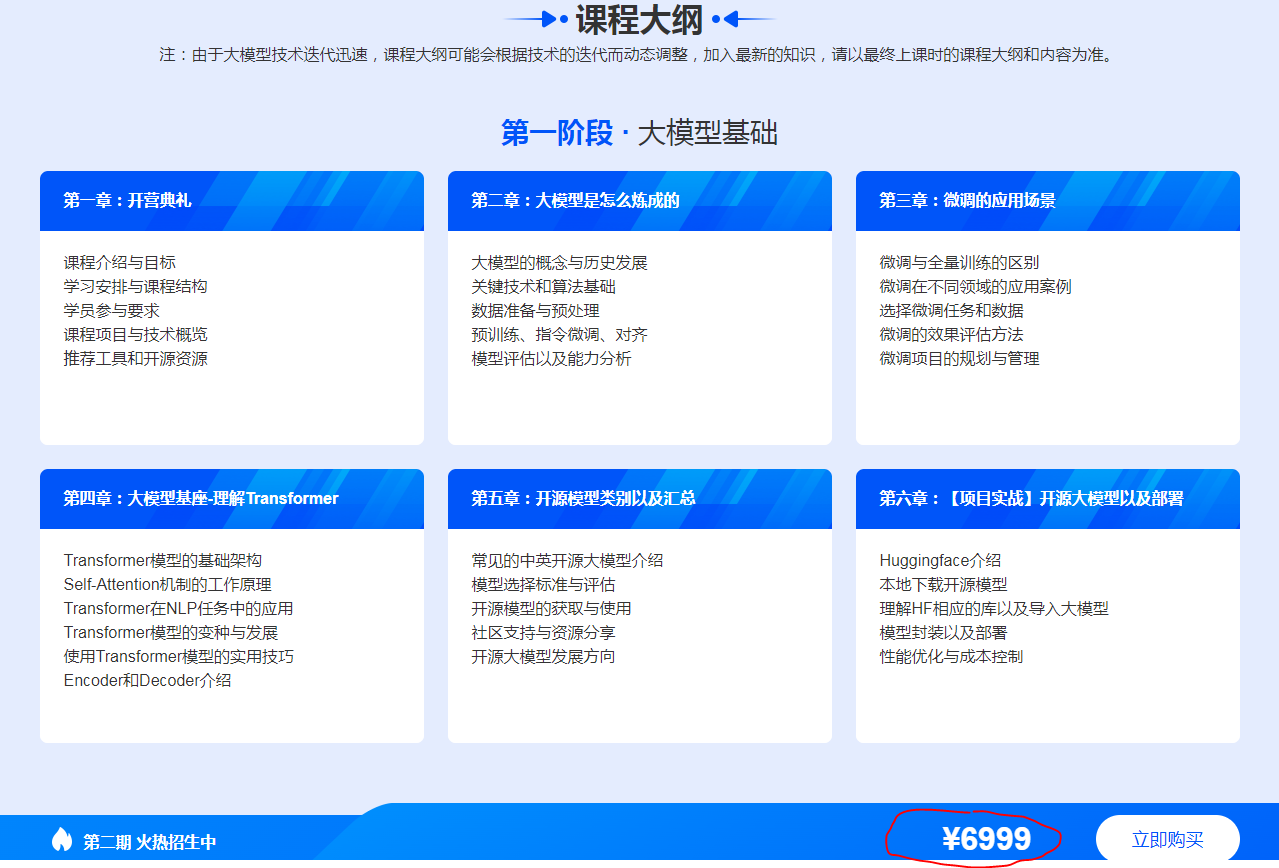1279x868 pixels.
Task: Click the Huggingface介绍 item
Action: 940,560
